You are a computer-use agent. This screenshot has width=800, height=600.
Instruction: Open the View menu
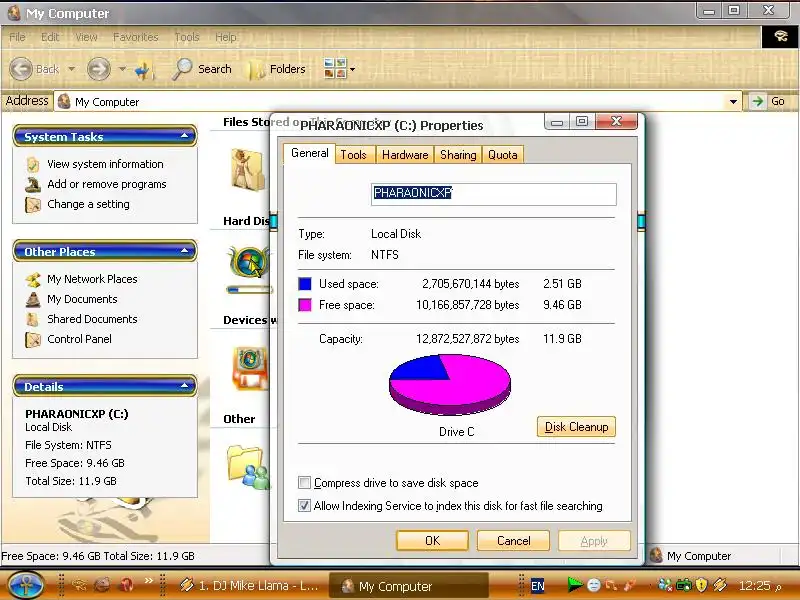(x=86, y=37)
